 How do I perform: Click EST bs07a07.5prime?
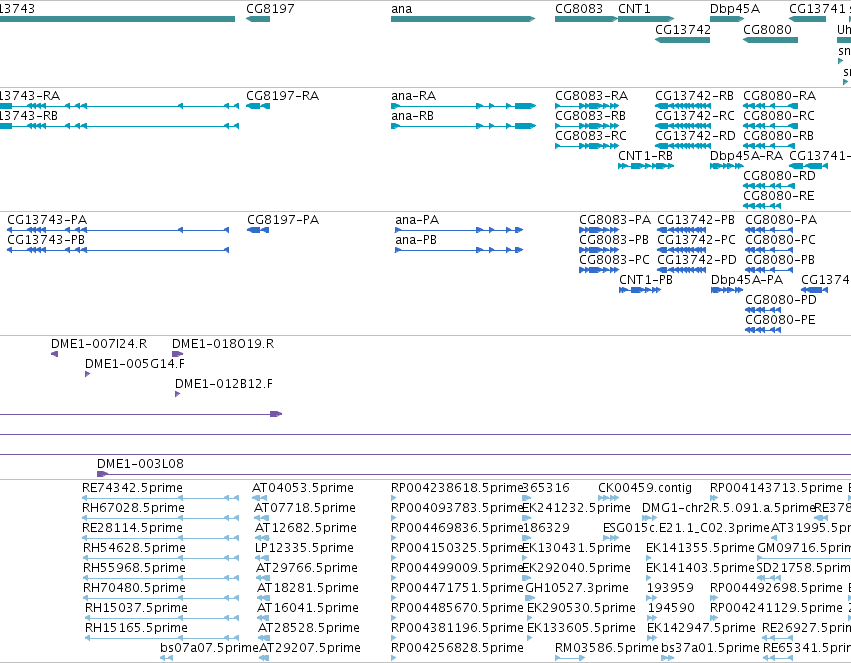pyautogui.click(x=166, y=658)
